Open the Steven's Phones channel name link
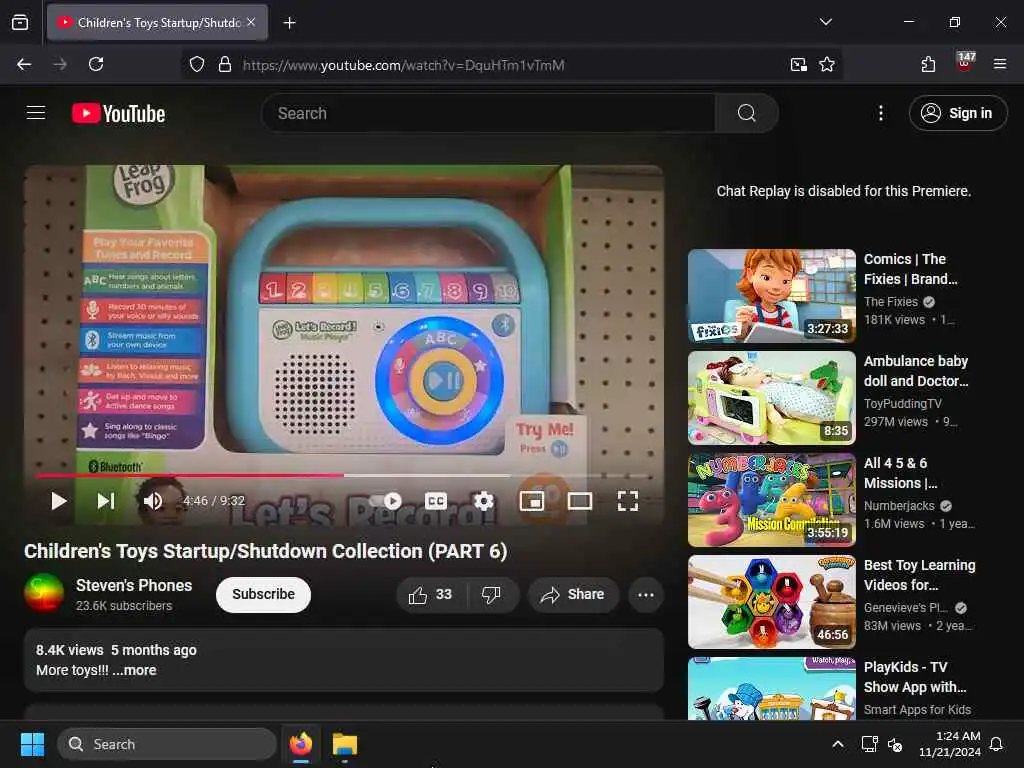The width and height of the screenshot is (1024, 768). click(134, 585)
